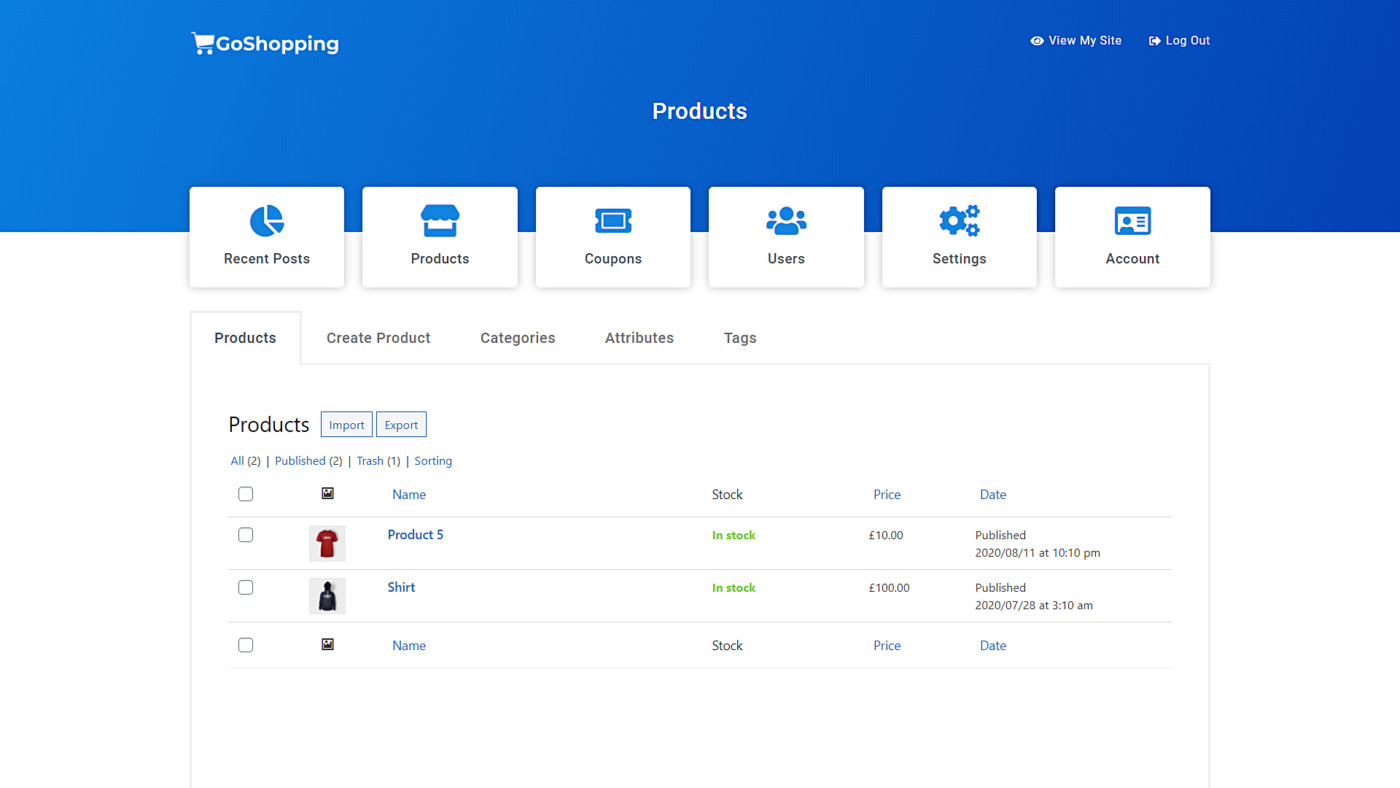The image size is (1400, 788).
Task: Click the £100.00 price cell
Action: (x=889, y=587)
